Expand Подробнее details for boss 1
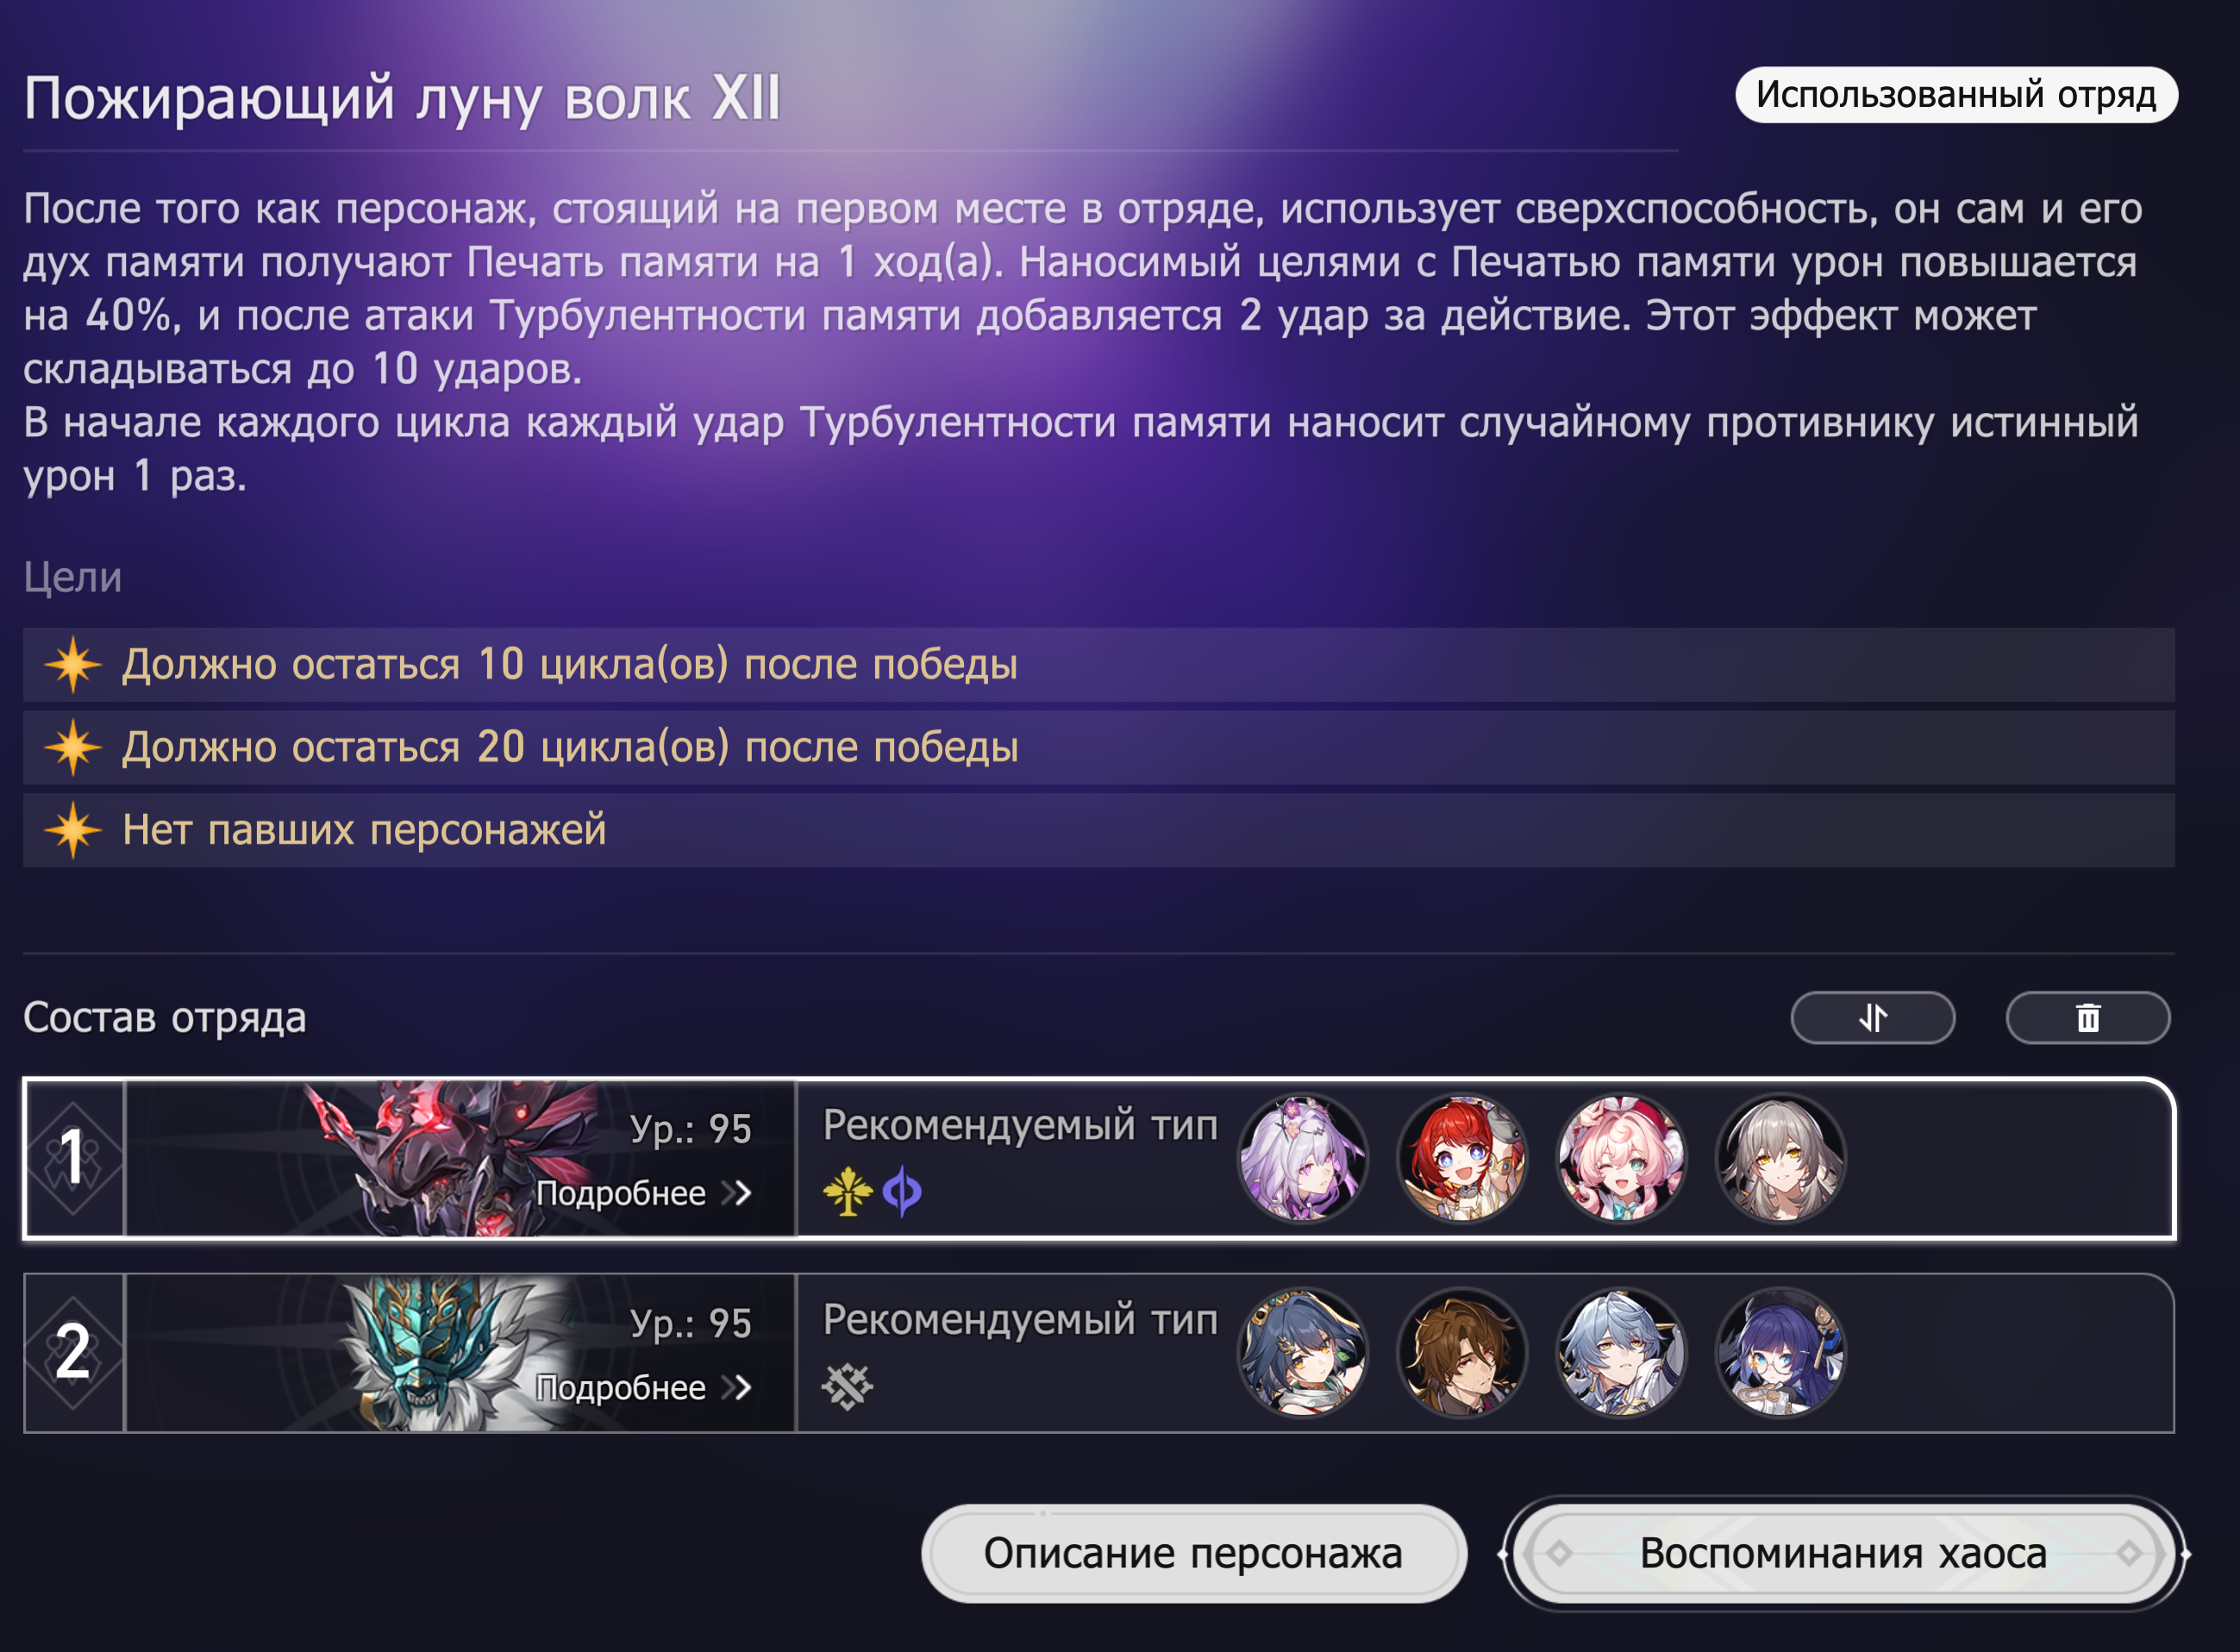The height and width of the screenshot is (1652, 2240). tap(643, 1193)
